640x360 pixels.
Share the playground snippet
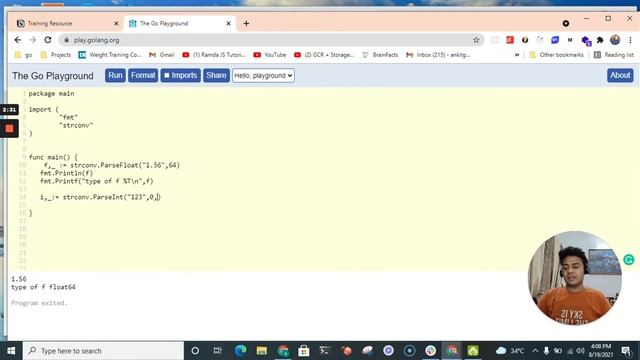pyautogui.click(x=216, y=76)
